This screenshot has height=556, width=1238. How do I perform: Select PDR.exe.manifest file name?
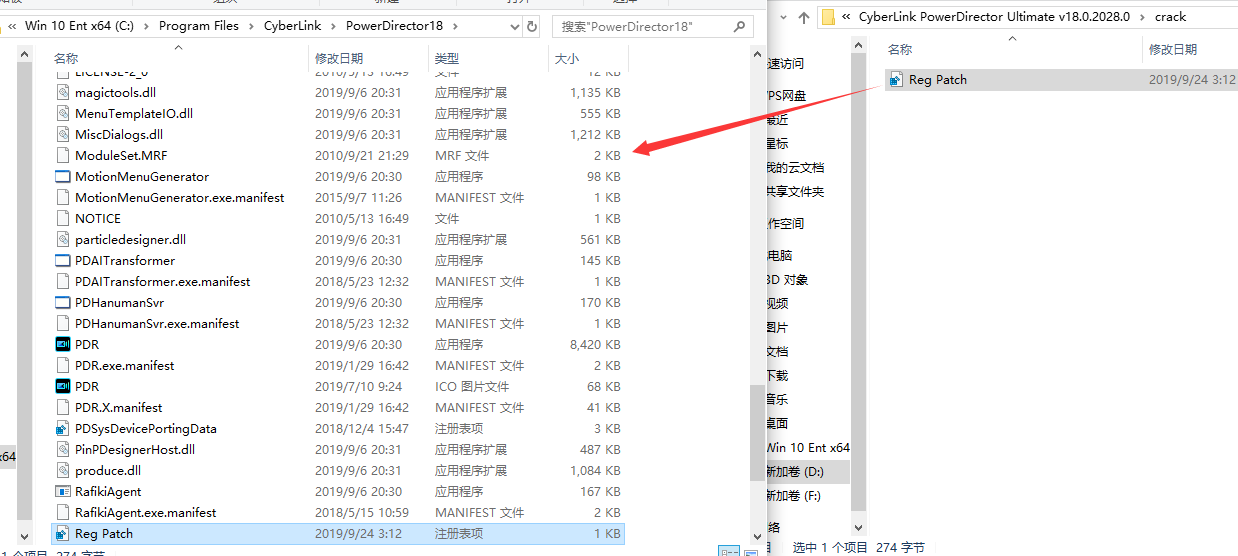click(x=125, y=365)
